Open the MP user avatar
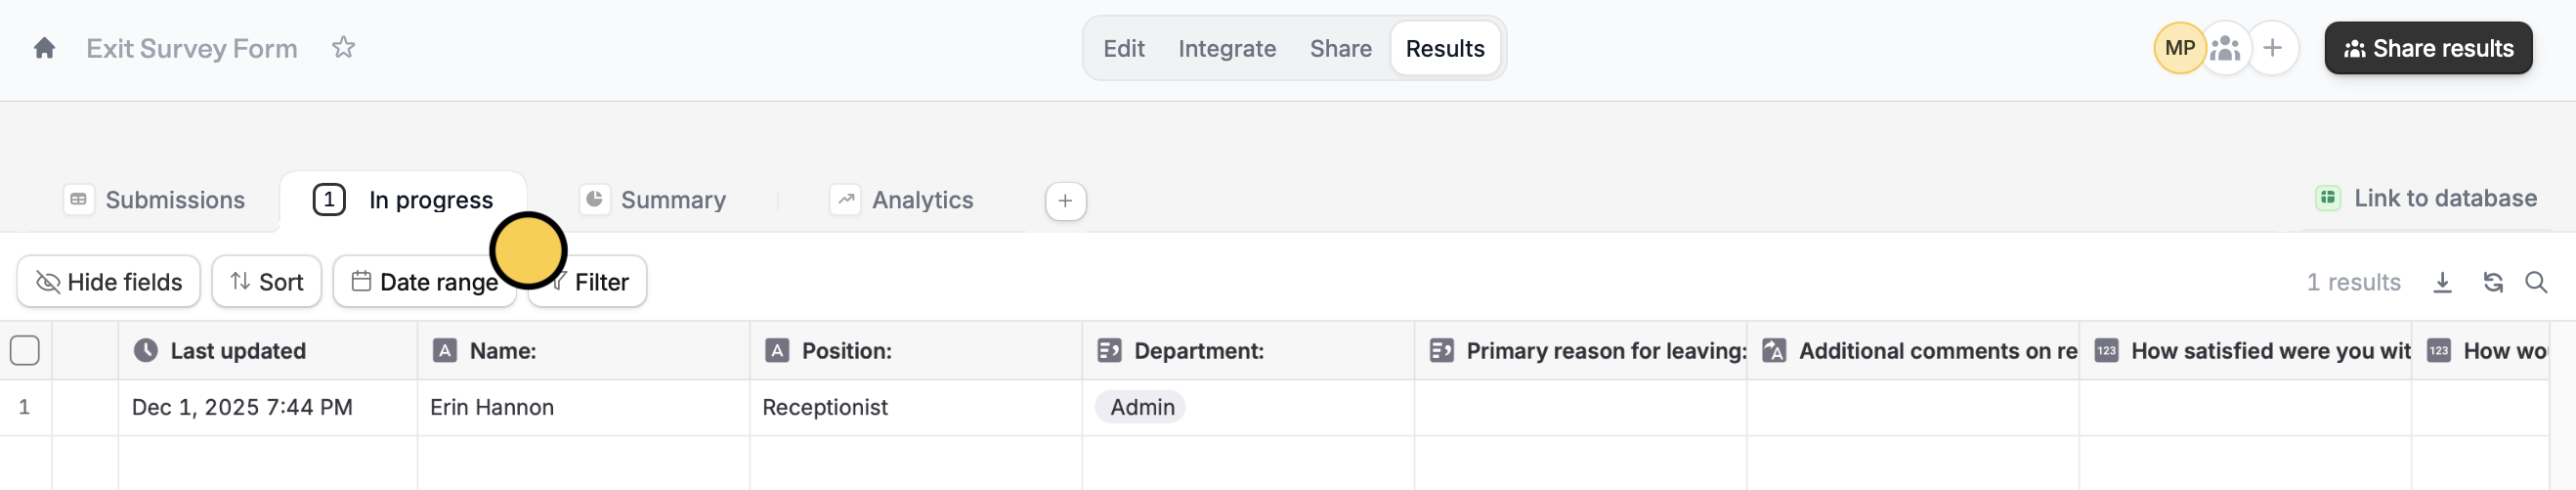The height and width of the screenshot is (490, 2576). coord(2179,48)
